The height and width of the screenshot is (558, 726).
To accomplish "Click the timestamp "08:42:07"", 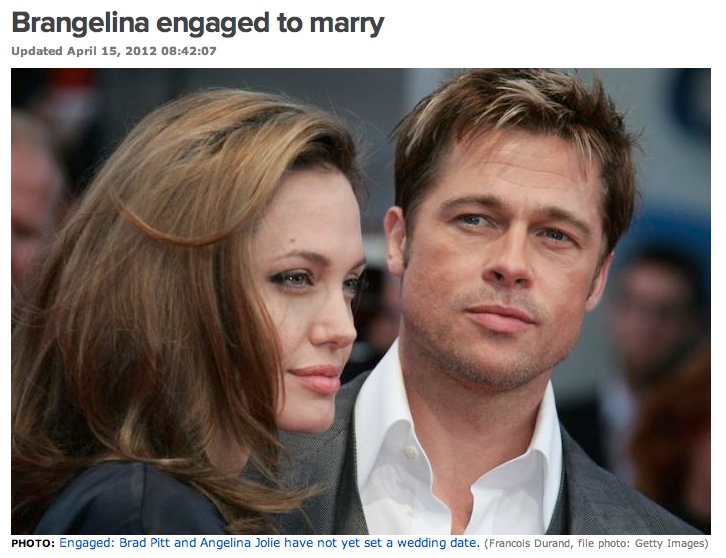I will click(x=189, y=51).
